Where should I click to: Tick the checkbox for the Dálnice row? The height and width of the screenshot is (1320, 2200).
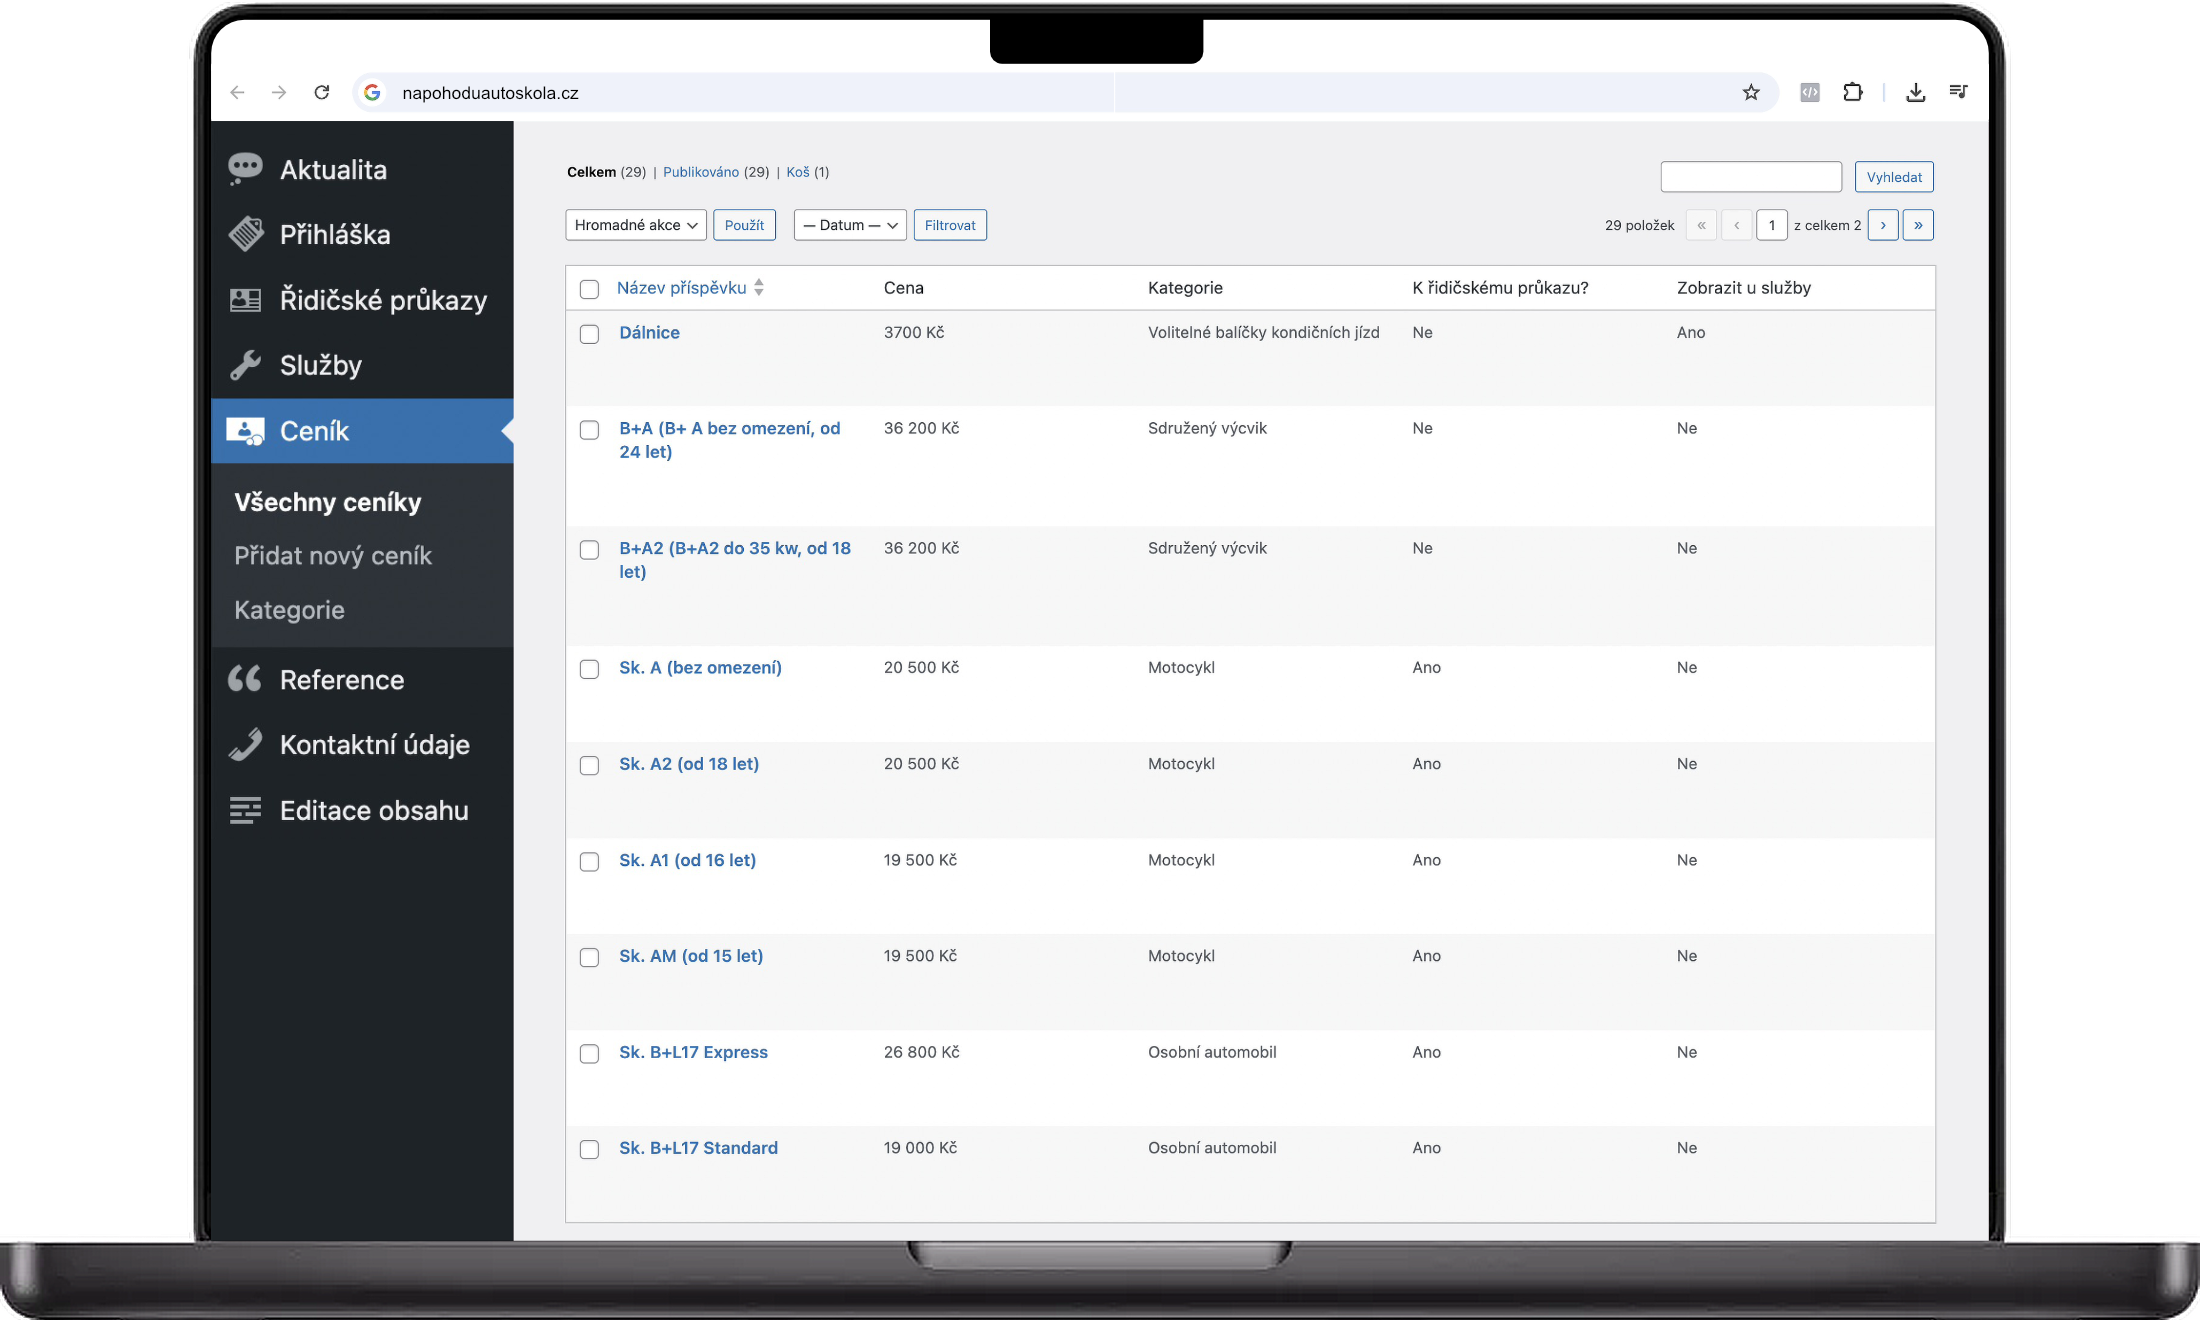[x=589, y=334]
